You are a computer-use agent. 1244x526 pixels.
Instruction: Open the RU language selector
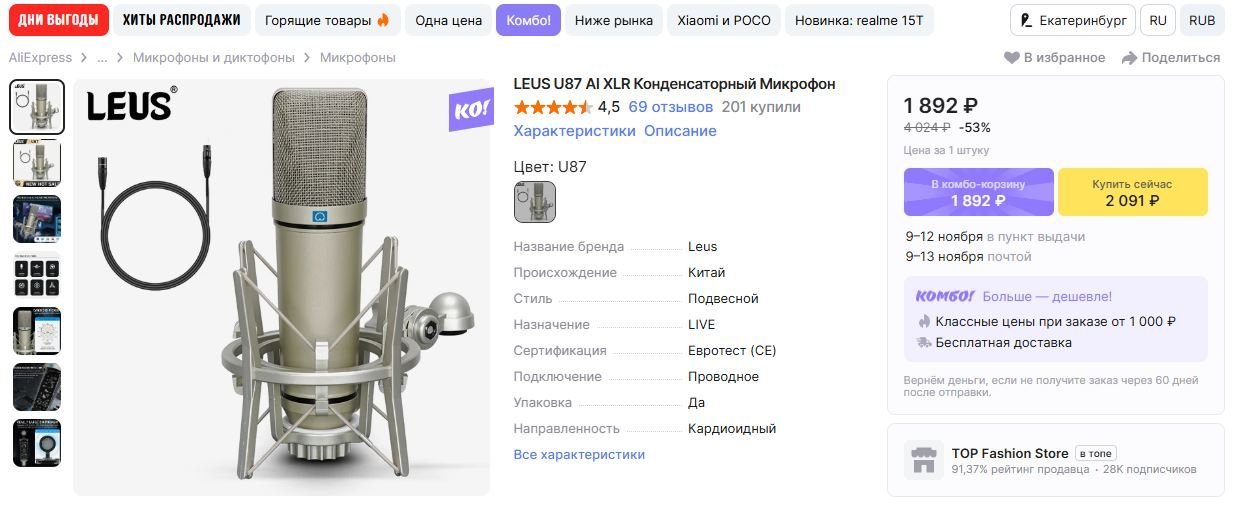coord(1158,20)
